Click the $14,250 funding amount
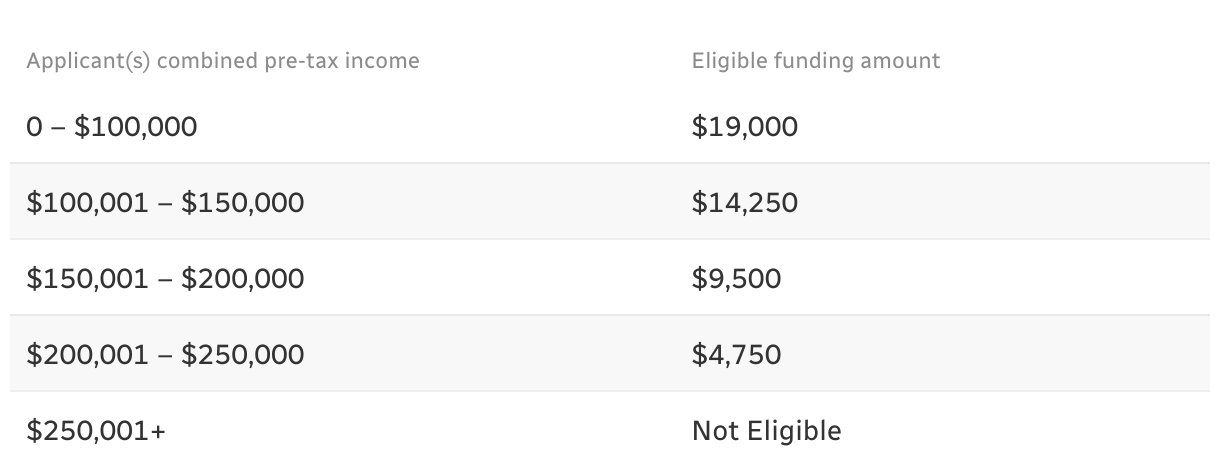Image resolution: width=1220 pixels, height=476 pixels. point(744,203)
